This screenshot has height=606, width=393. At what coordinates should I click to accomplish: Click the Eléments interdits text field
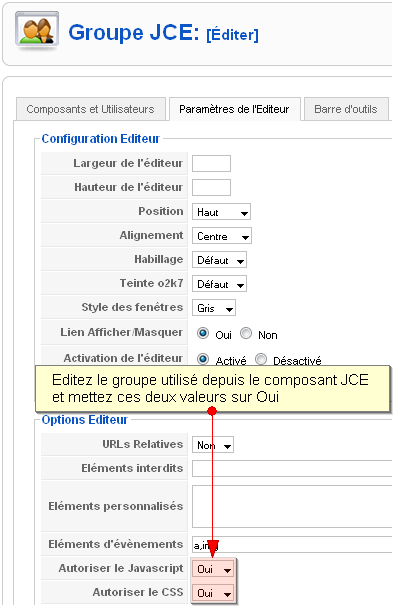[x=292, y=468]
